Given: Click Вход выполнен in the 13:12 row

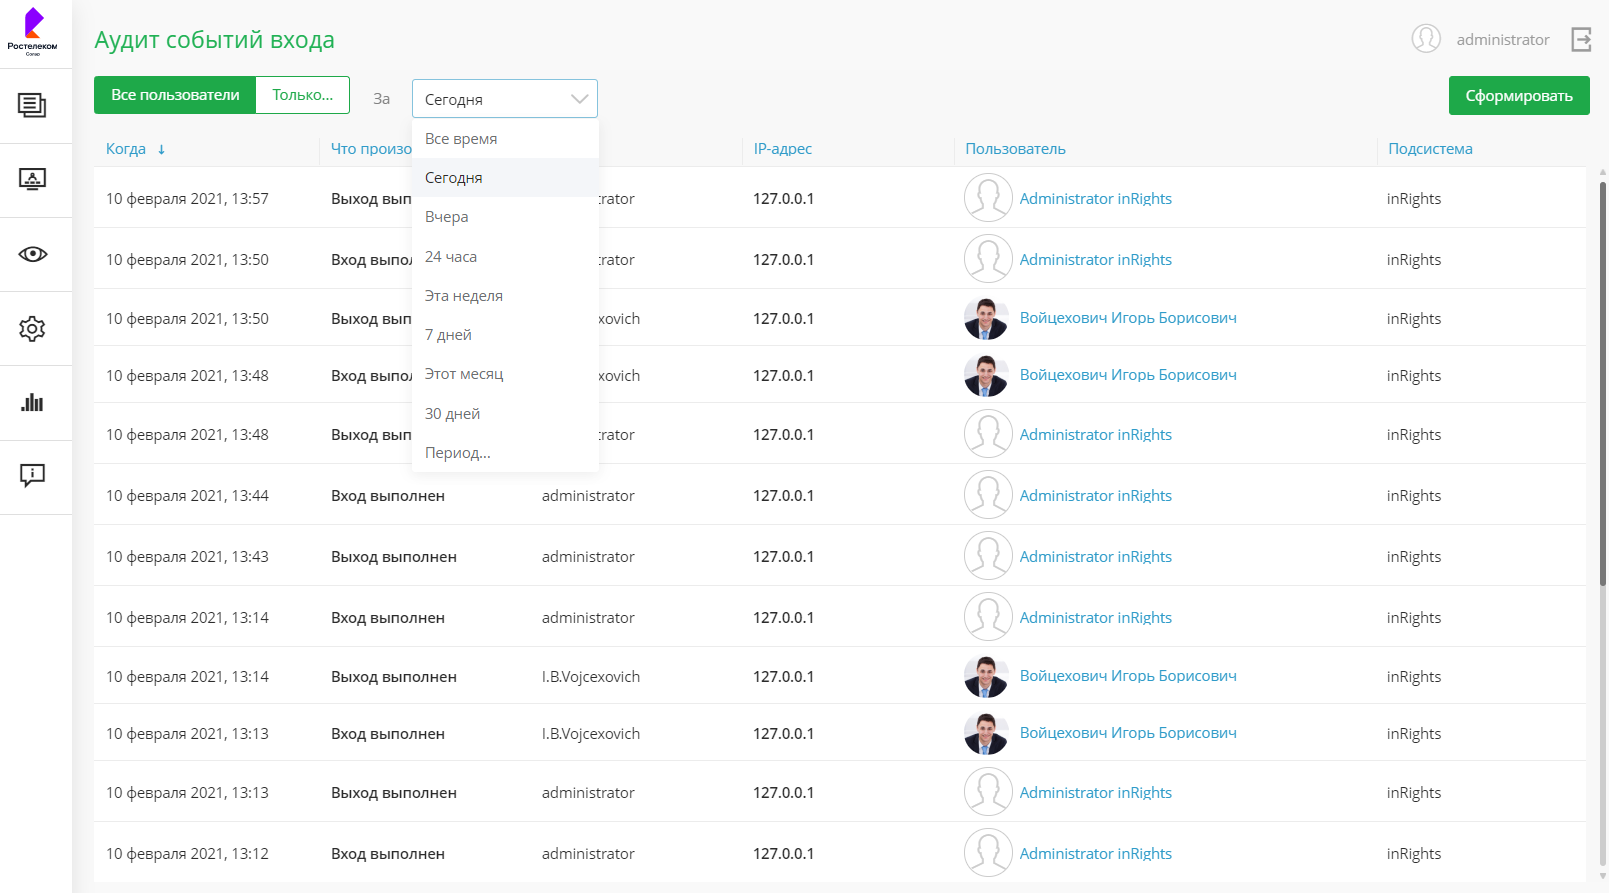Looking at the screenshot, I should point(388,854).
